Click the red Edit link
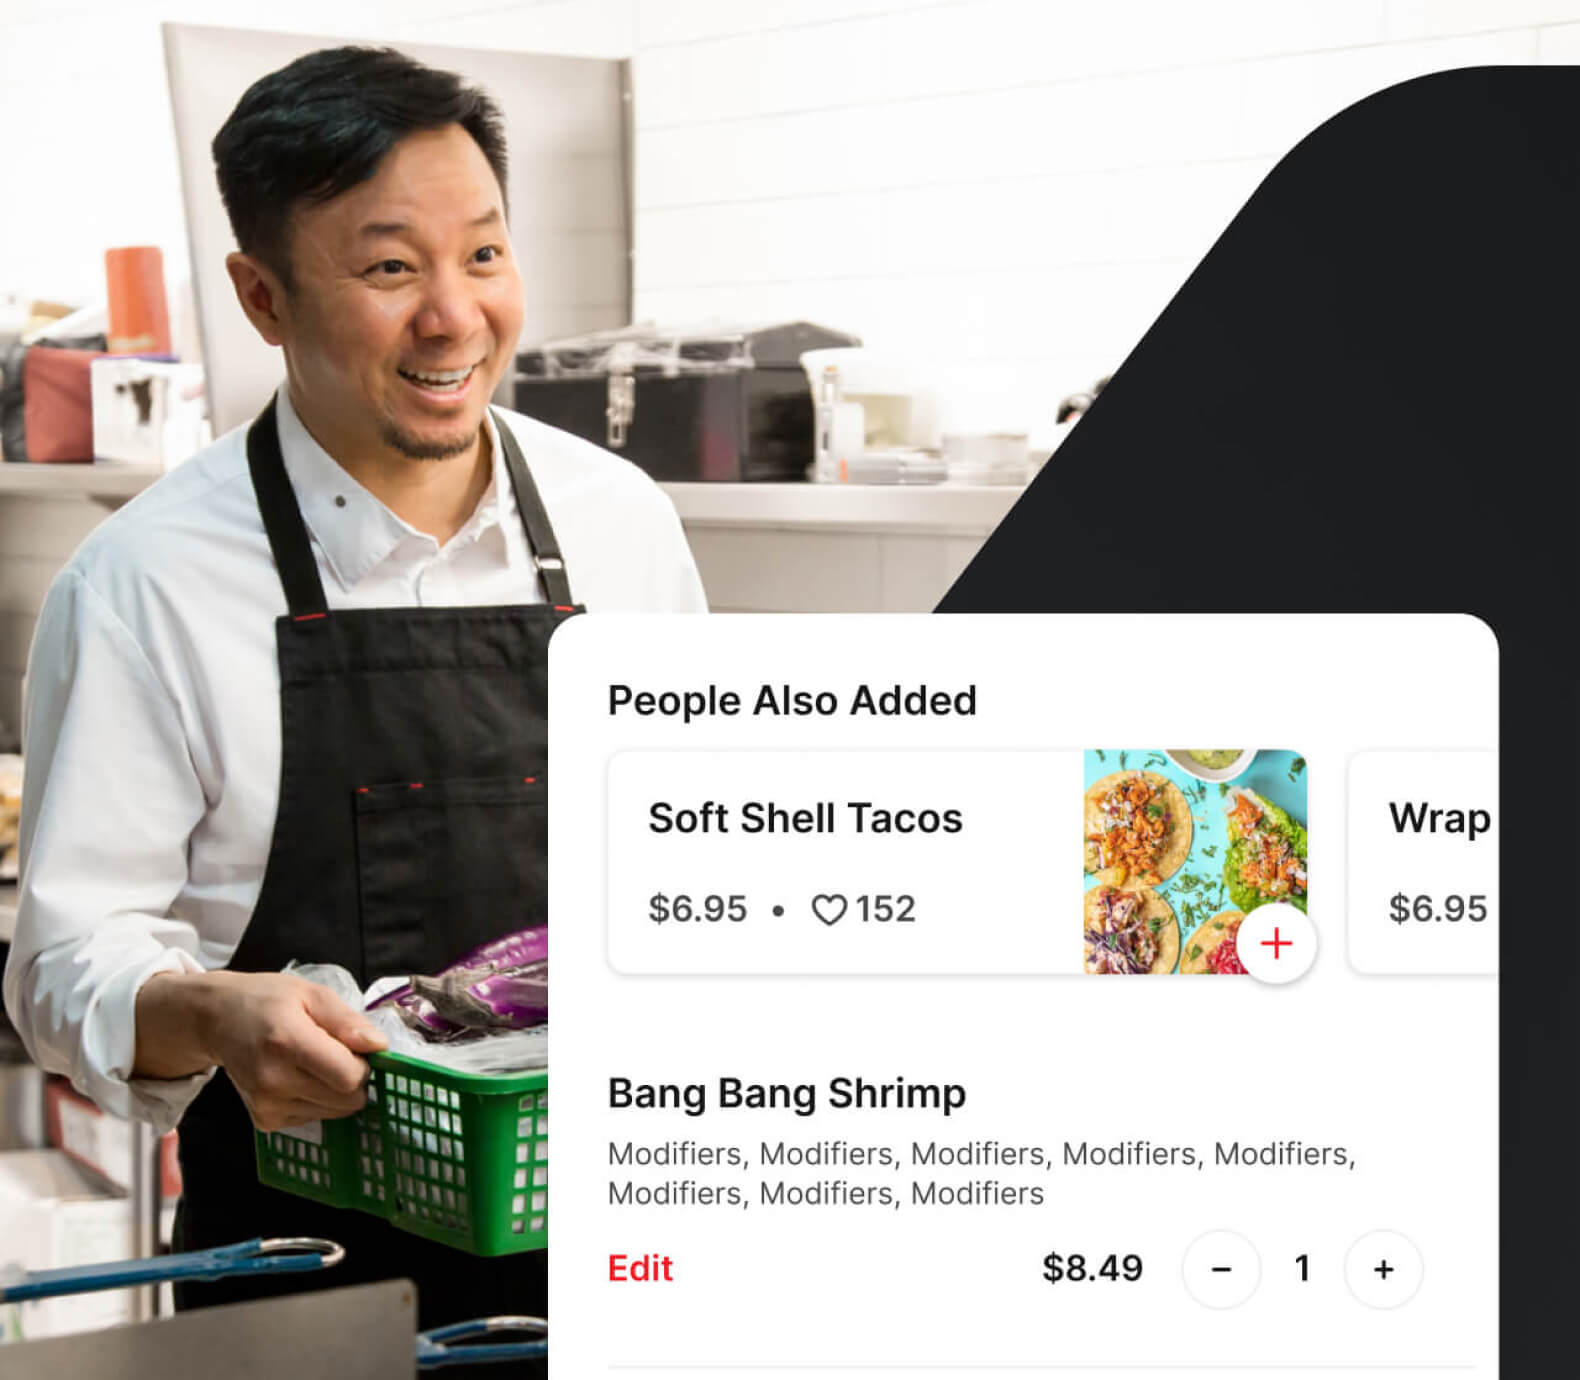This screenshot has height=1380, width=1580. pyautogui.click(x=640, y=1268)
